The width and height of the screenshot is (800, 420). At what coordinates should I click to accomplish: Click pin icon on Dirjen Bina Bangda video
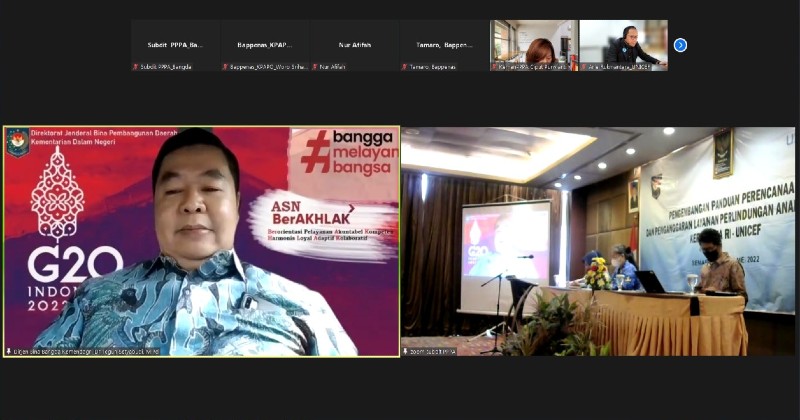(9, 352)
